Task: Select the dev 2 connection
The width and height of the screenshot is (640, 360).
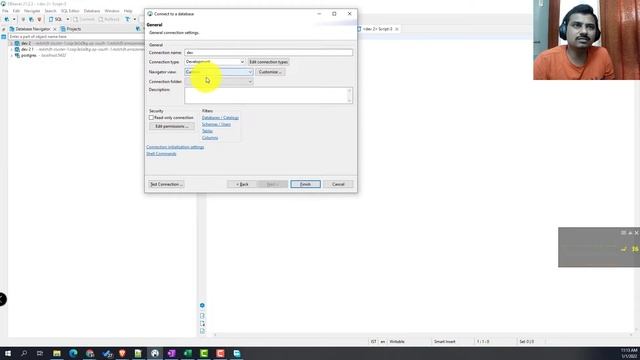Action: tap(26, 43)
